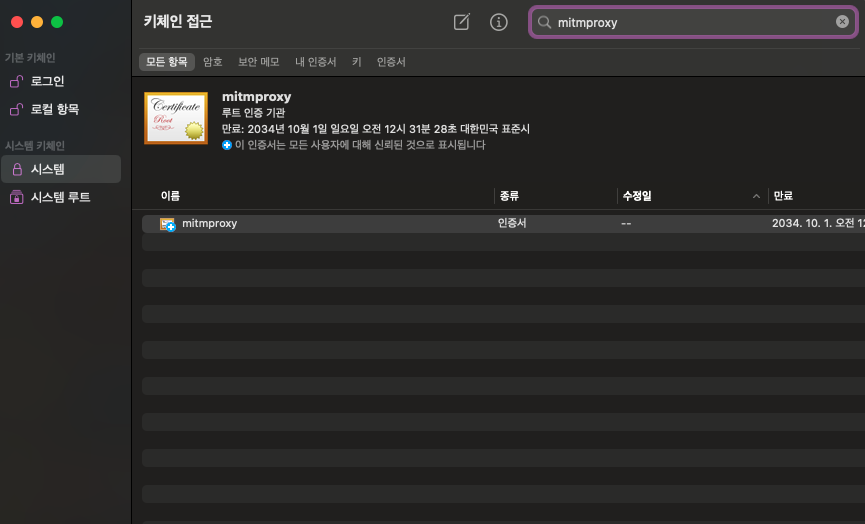865x524 pixels.
Task: Click the lock icon beside 시스템
Action: pos(16,169)
